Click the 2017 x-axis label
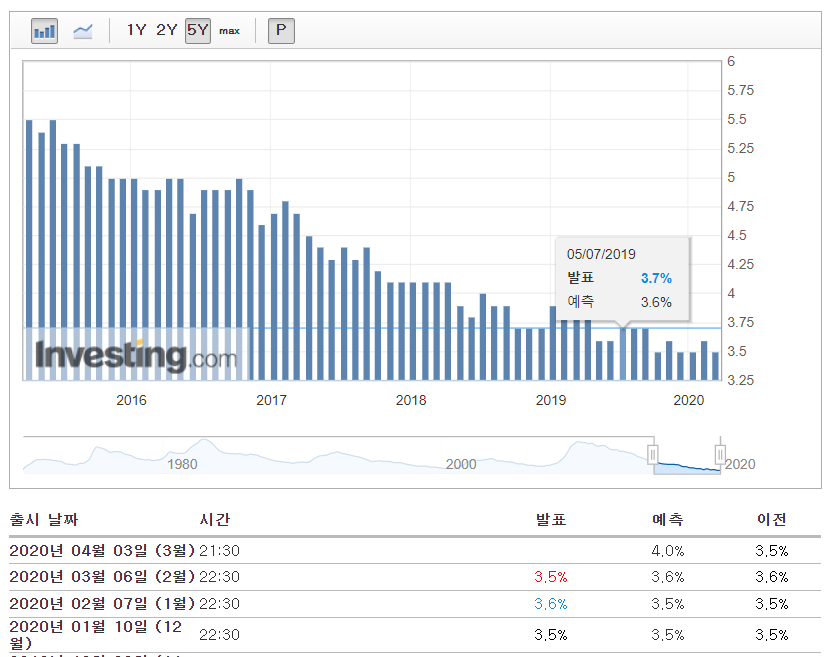828x657 pixels. click(x=271, y=400)
